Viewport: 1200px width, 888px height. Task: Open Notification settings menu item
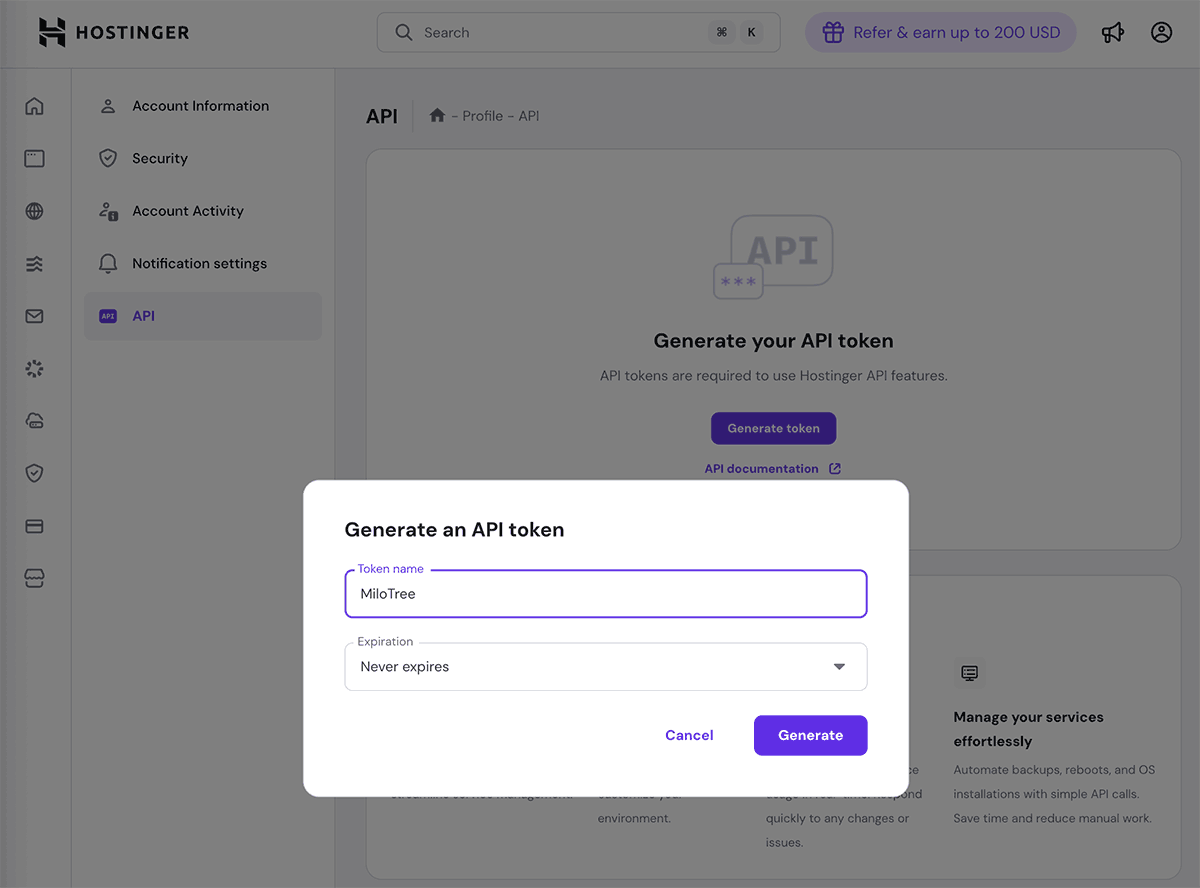[199, 264]
